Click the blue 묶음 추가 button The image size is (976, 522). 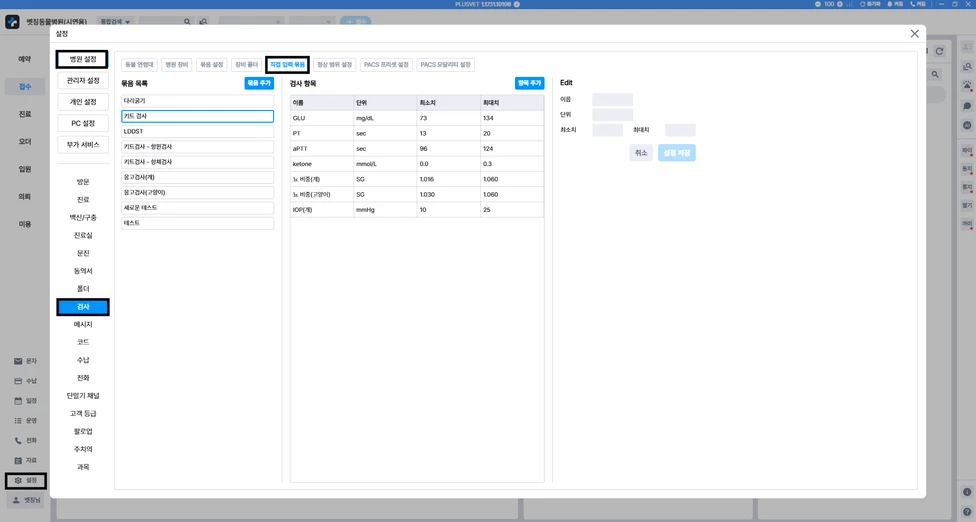coord(259,83)
